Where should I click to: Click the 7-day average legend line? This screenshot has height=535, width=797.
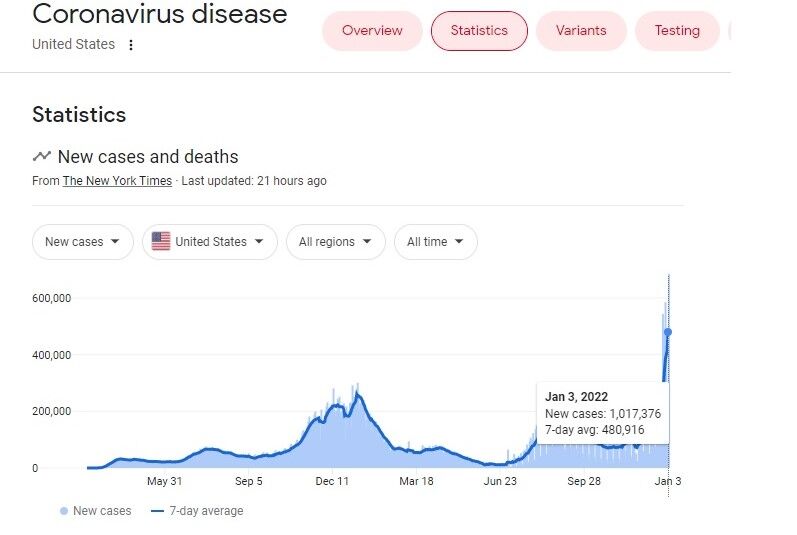(x=157, y=511)
